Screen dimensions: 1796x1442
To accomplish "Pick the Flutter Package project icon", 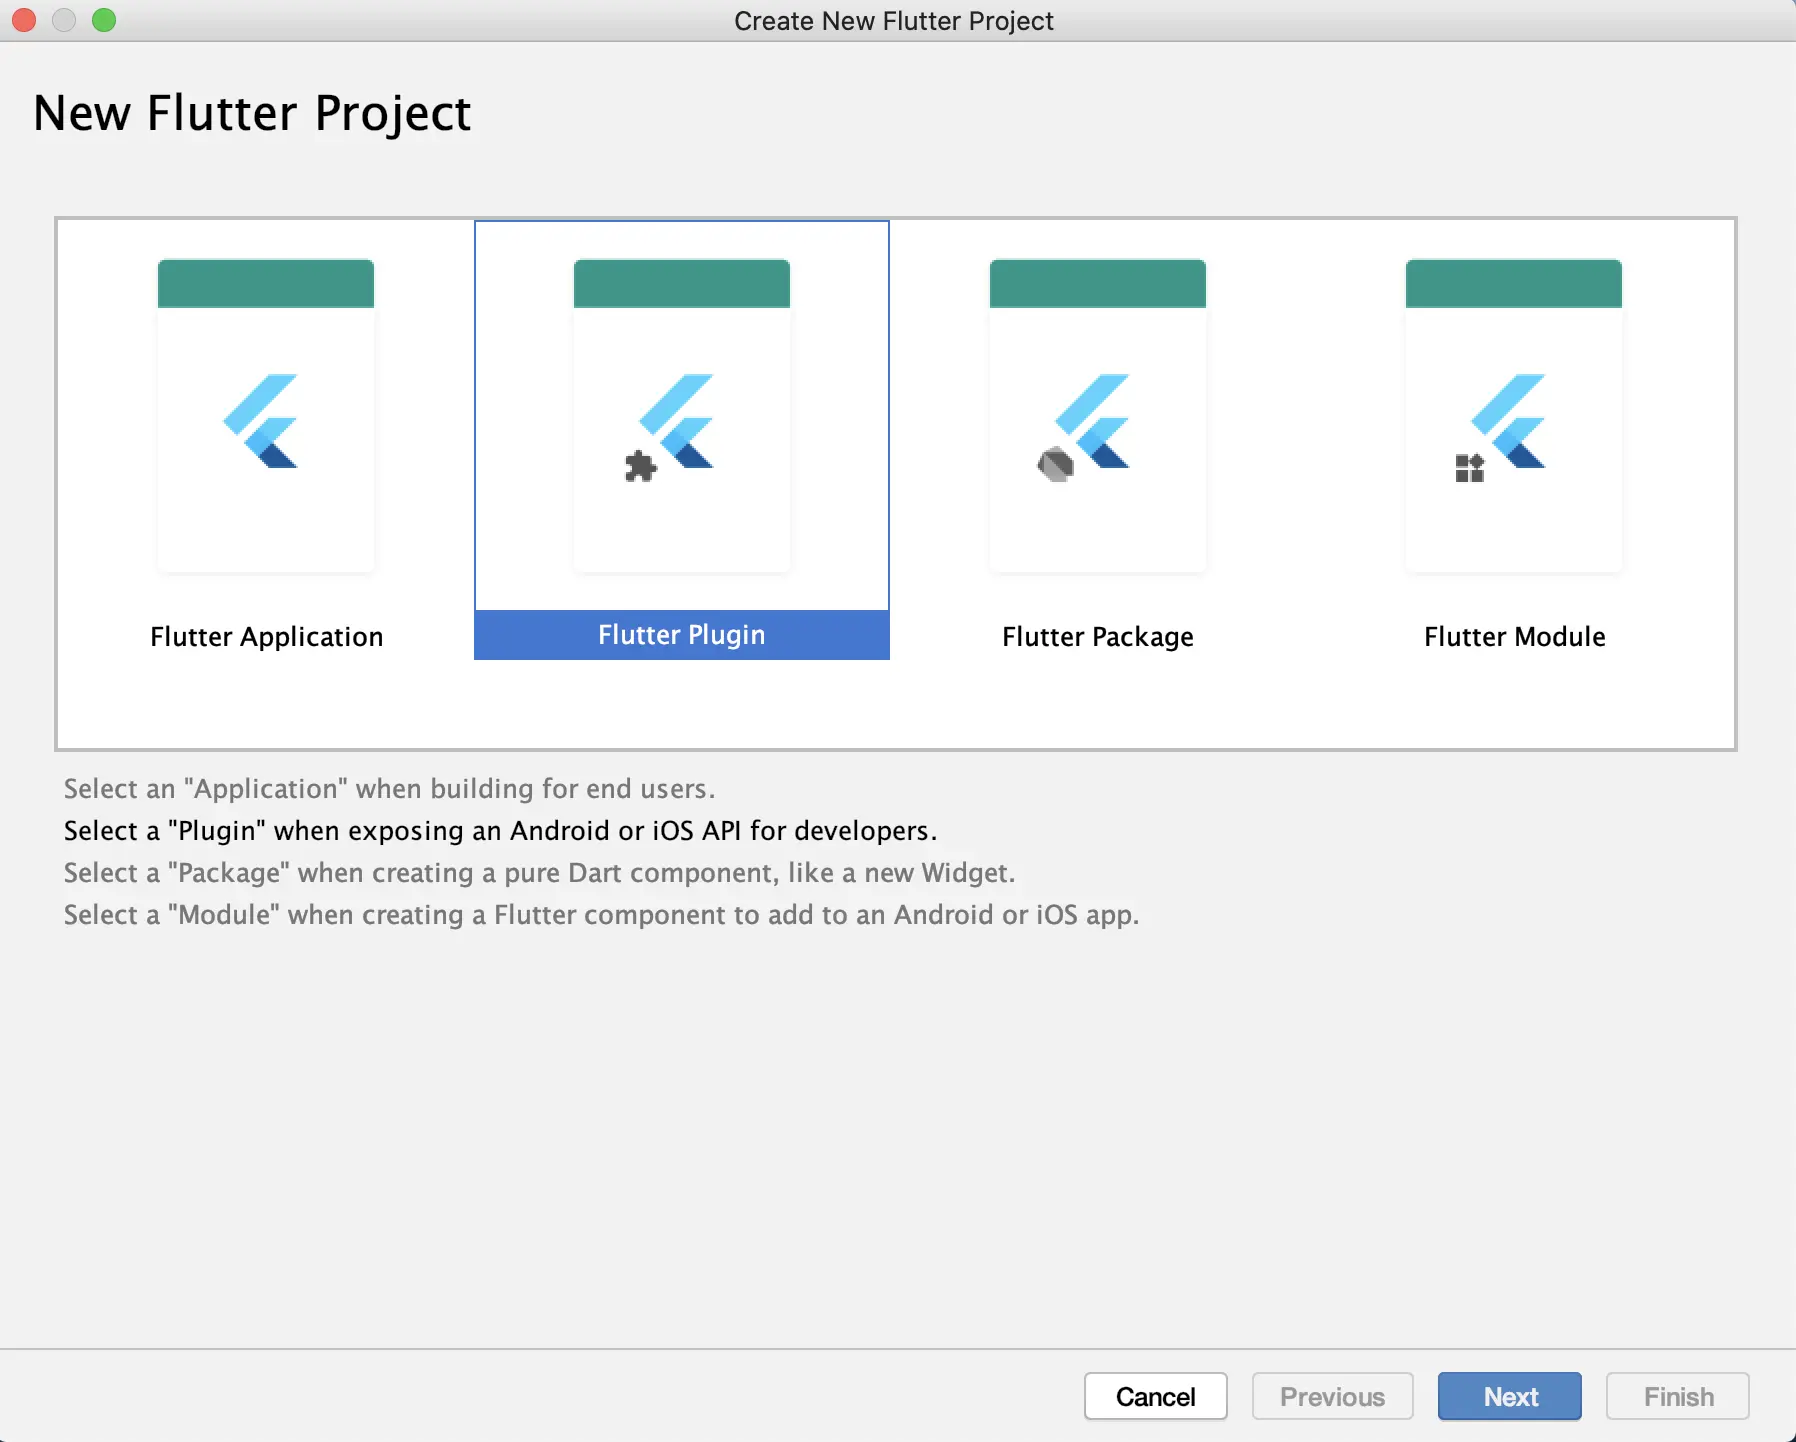I will pos(1098,415).
